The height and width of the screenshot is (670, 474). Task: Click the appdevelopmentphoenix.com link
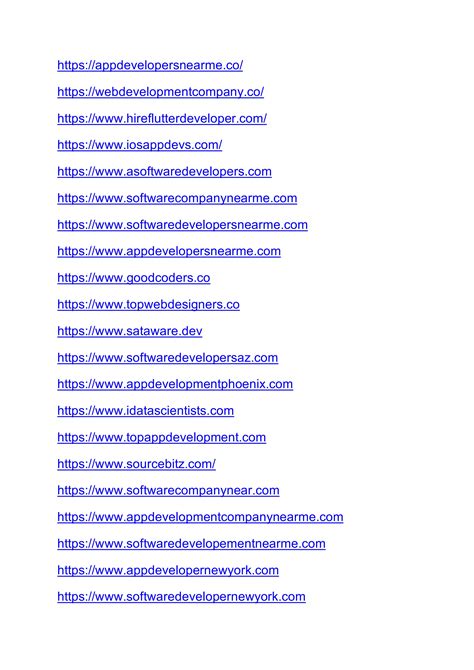pyautogui.click(x=175, y=384)
